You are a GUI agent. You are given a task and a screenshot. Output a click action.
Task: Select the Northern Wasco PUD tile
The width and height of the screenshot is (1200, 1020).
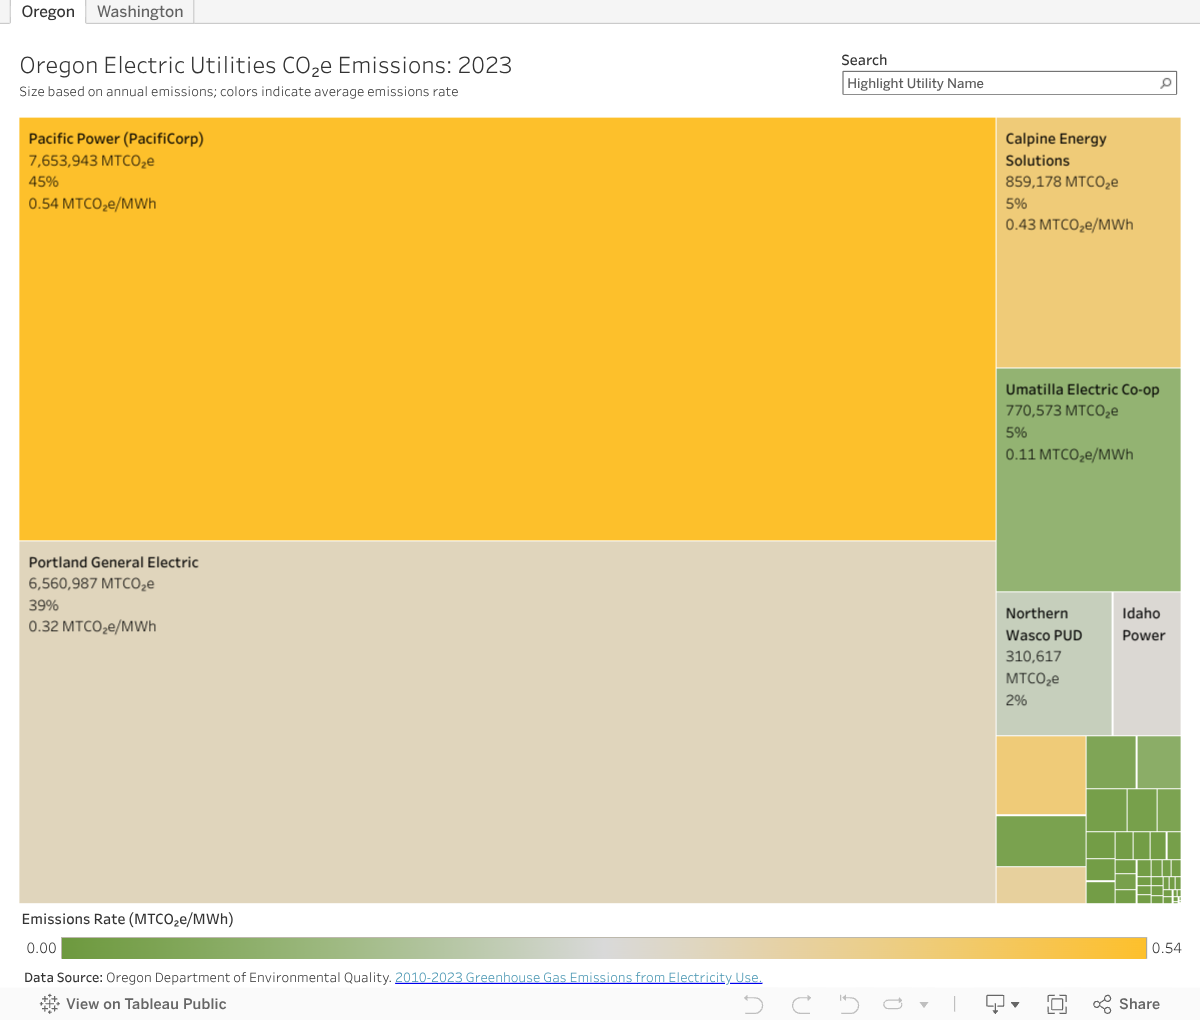(x=1054, y=664)
